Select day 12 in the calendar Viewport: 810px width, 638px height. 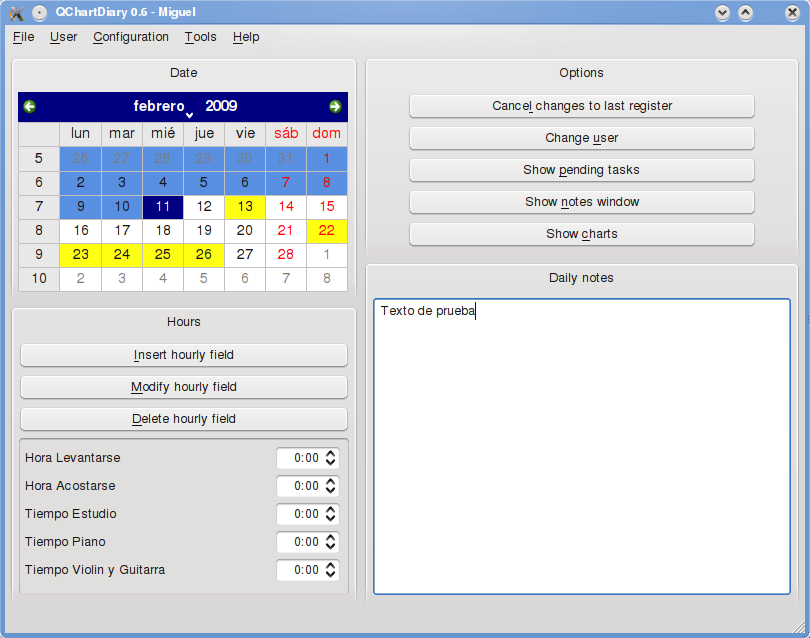click(204, 207)
